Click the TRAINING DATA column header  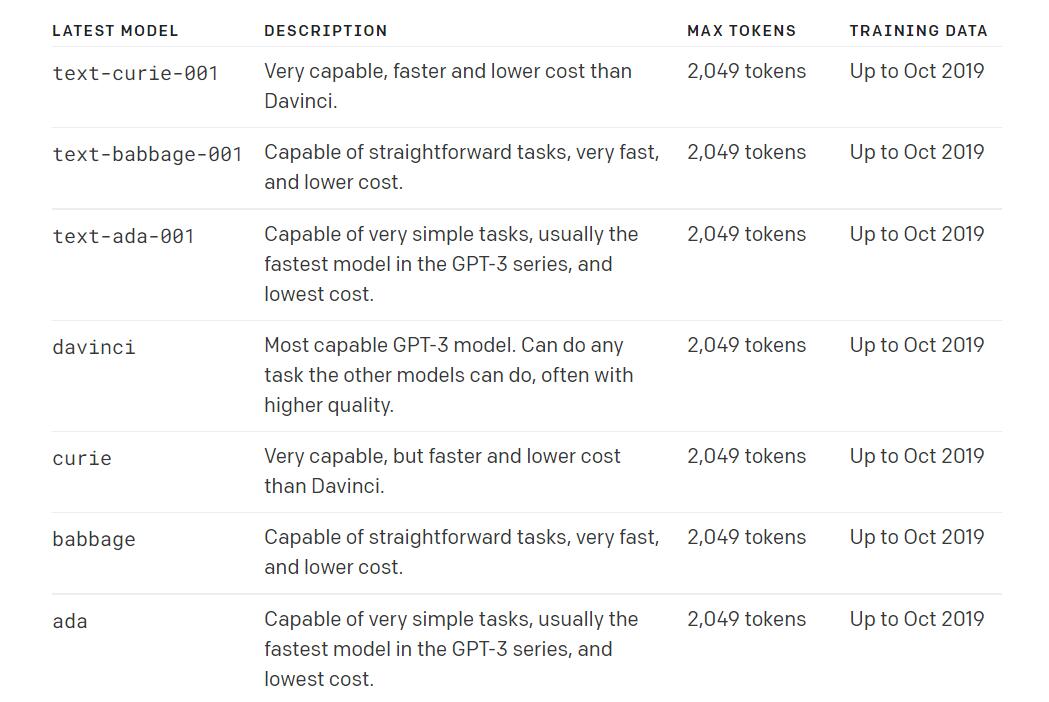coord(918,31)
